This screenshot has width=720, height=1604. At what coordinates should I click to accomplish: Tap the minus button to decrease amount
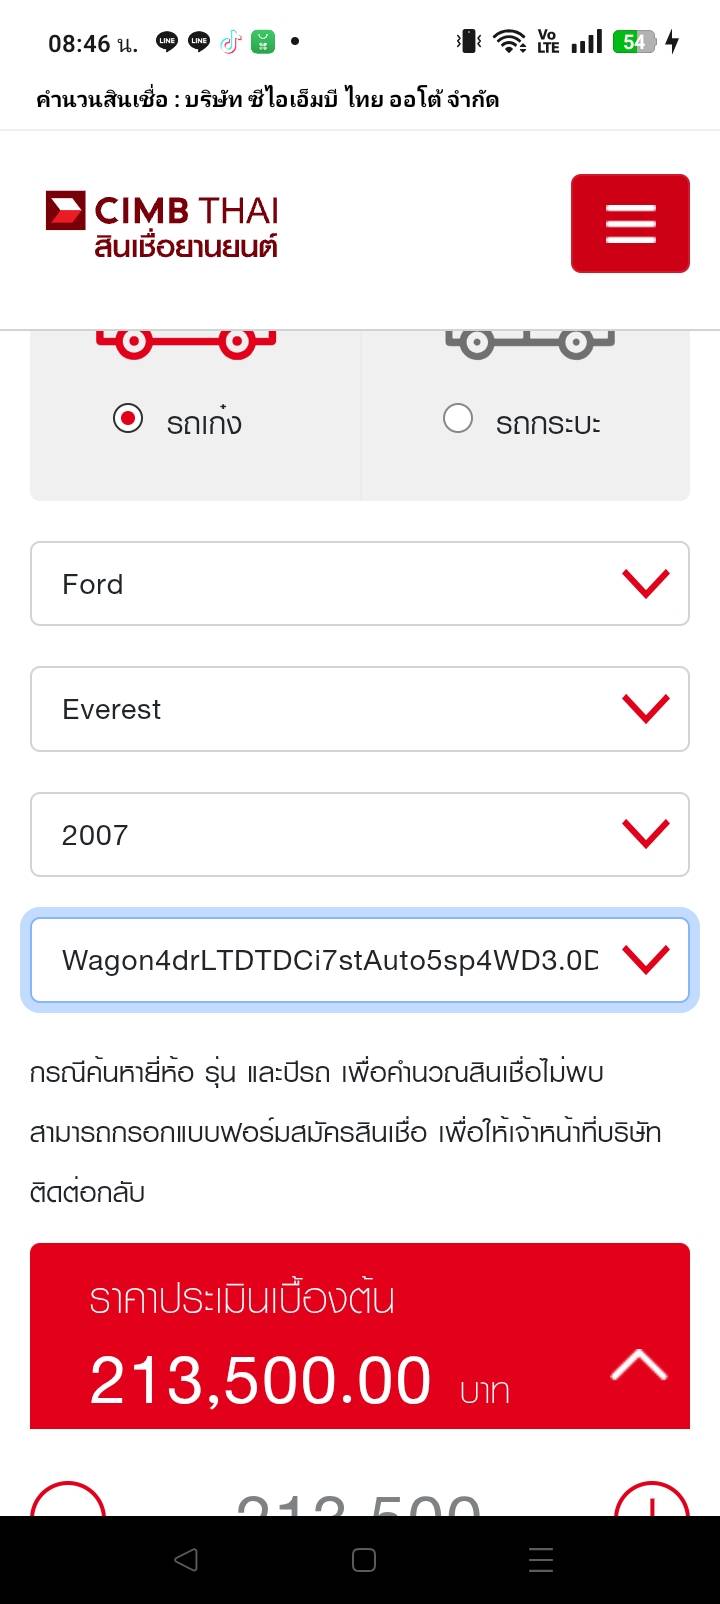(x=68, y=1502)
